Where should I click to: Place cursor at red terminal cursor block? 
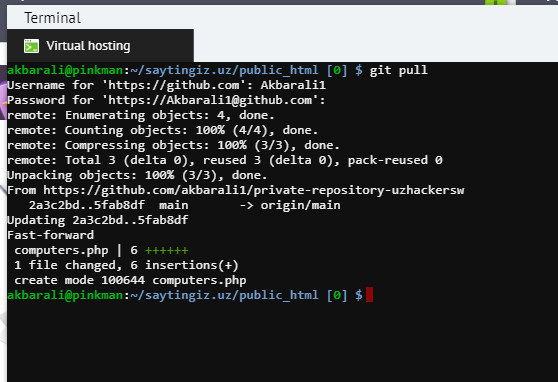tap(369, 295)
